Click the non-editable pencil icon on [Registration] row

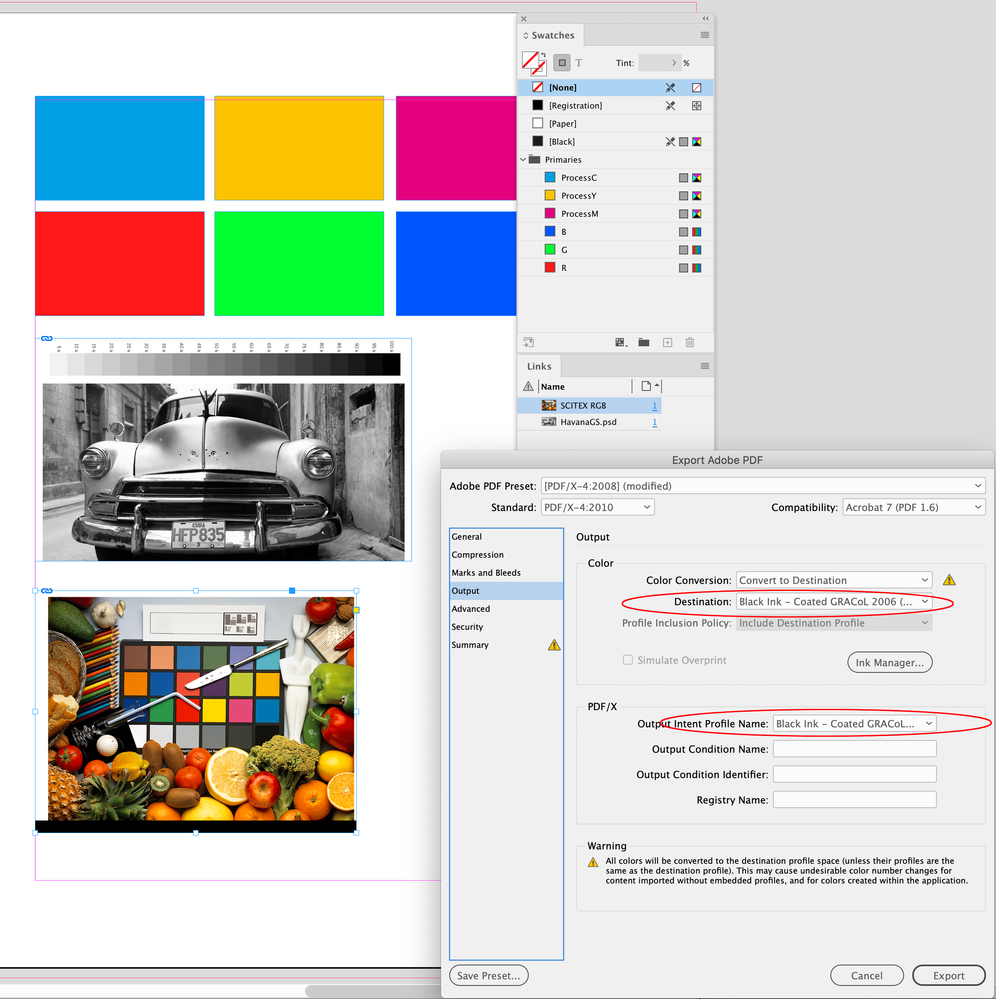670,106
